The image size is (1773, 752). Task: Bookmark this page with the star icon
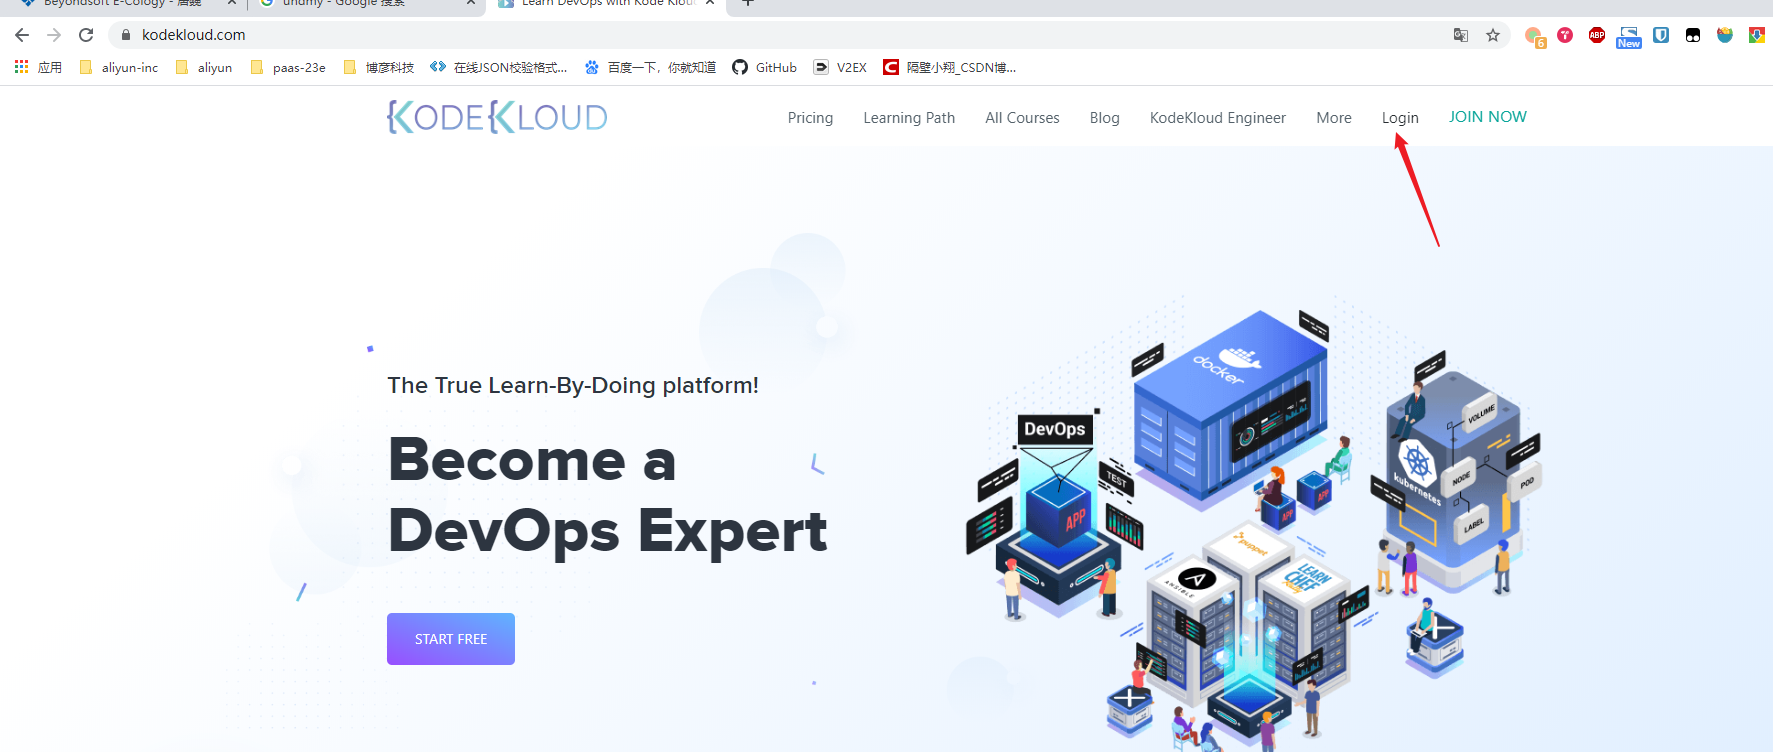[1493, 35]
